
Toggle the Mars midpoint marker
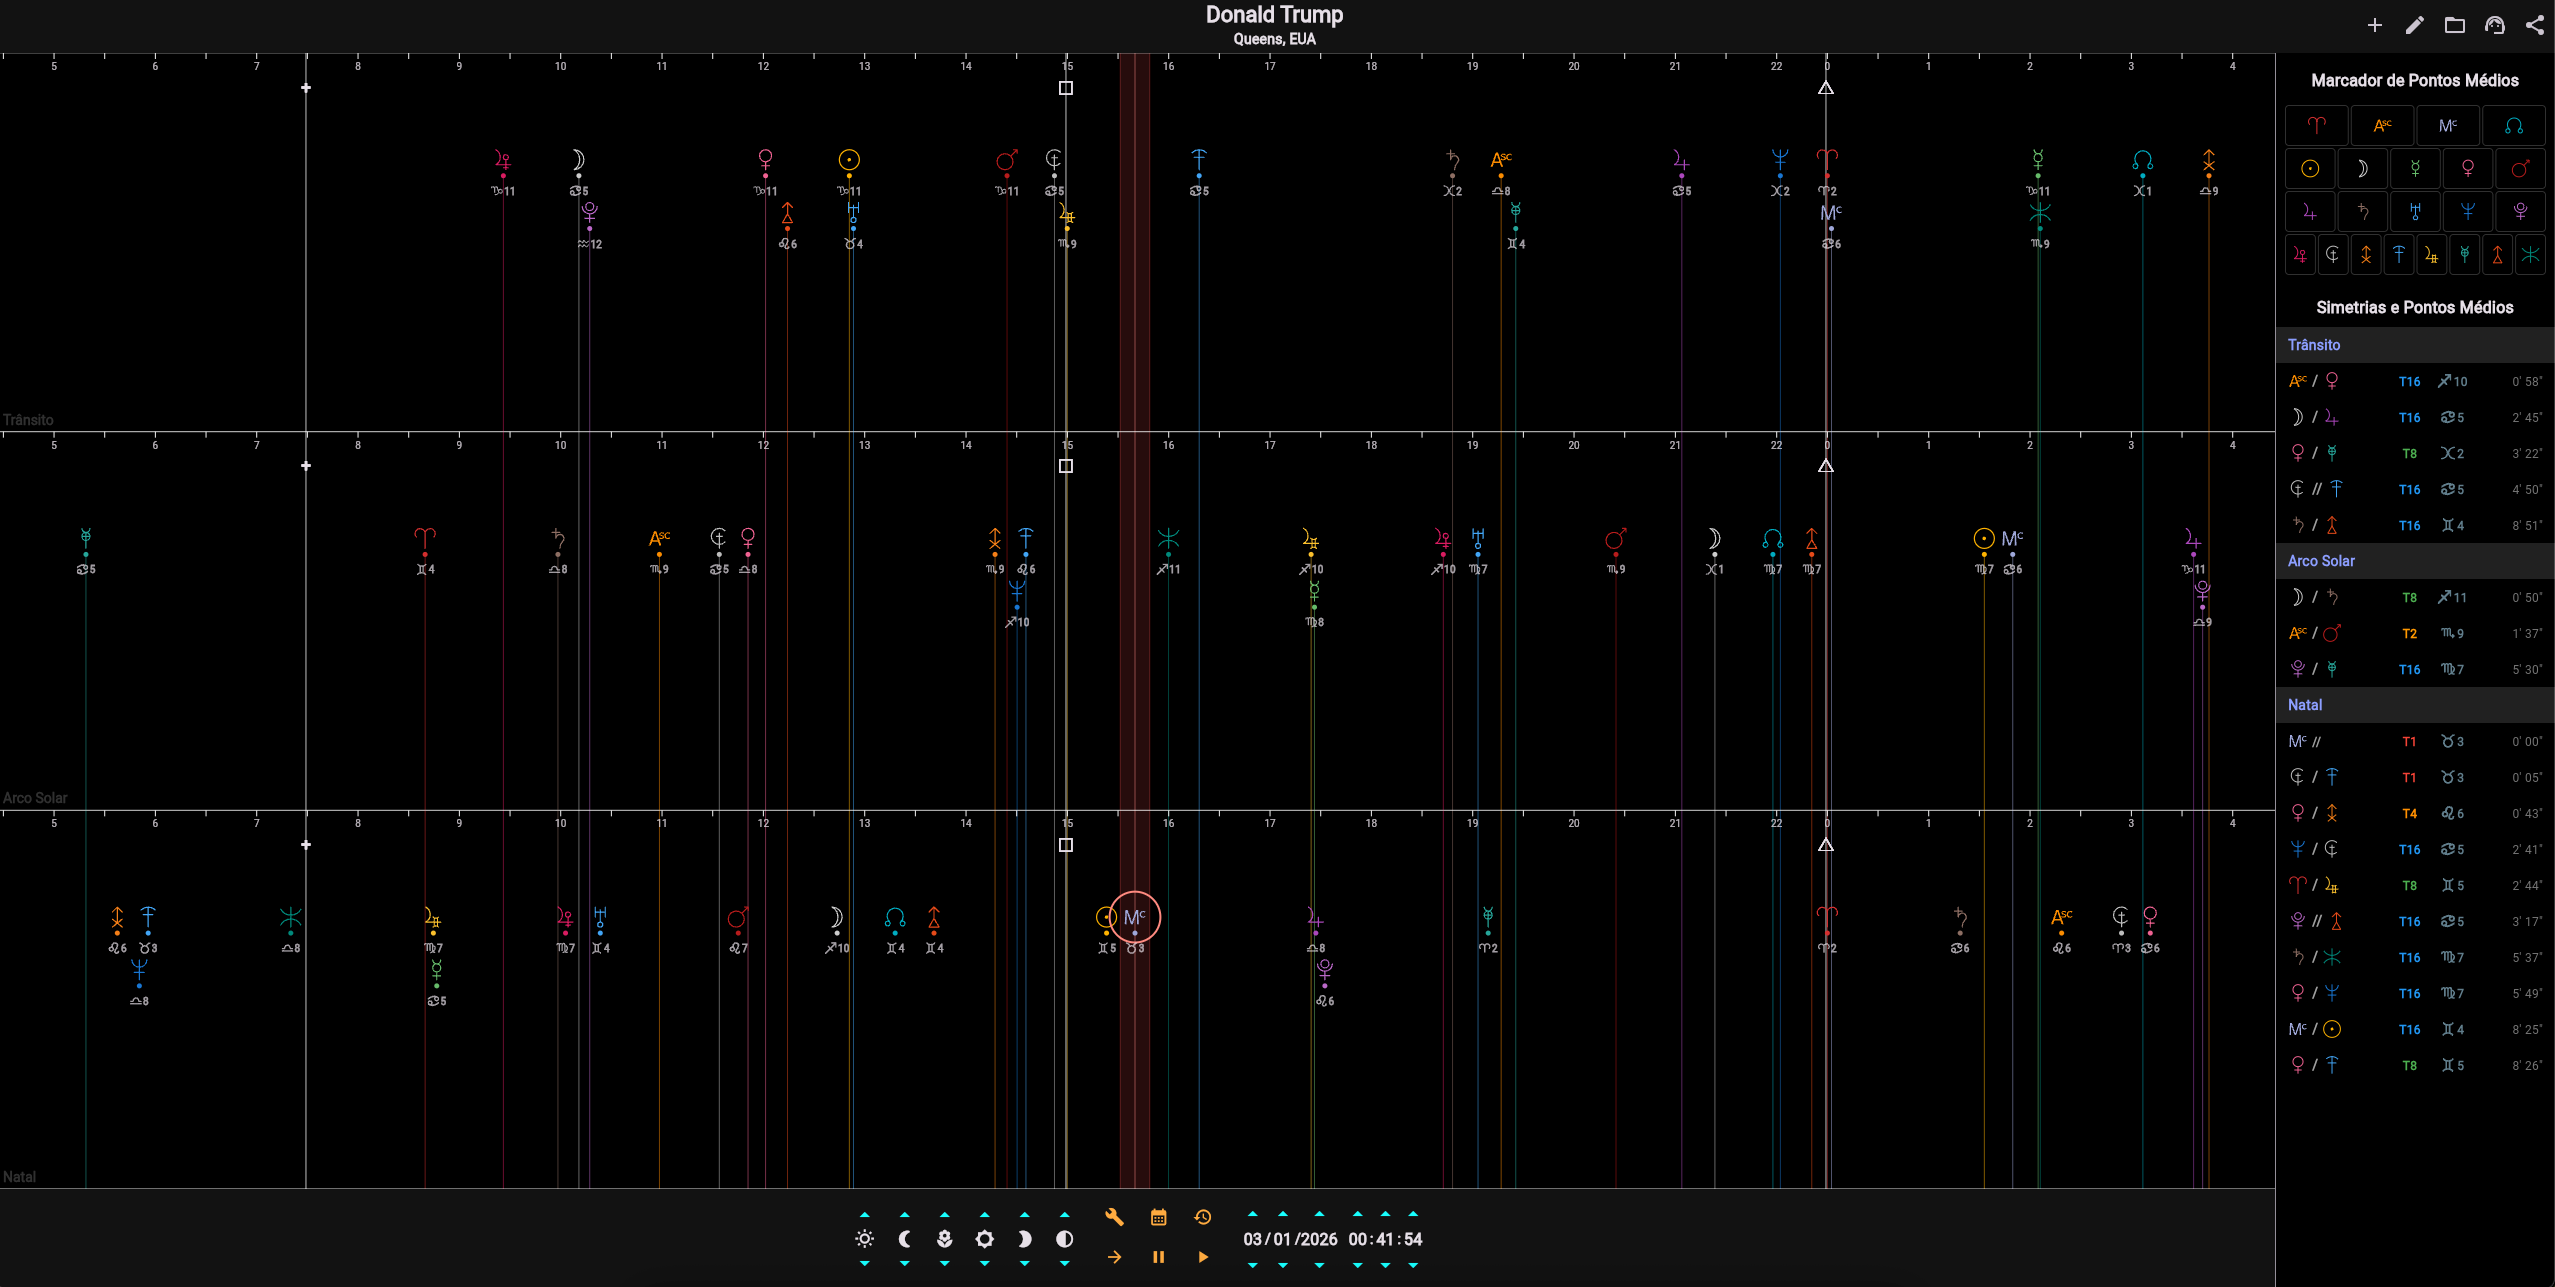coord(2520,169)
